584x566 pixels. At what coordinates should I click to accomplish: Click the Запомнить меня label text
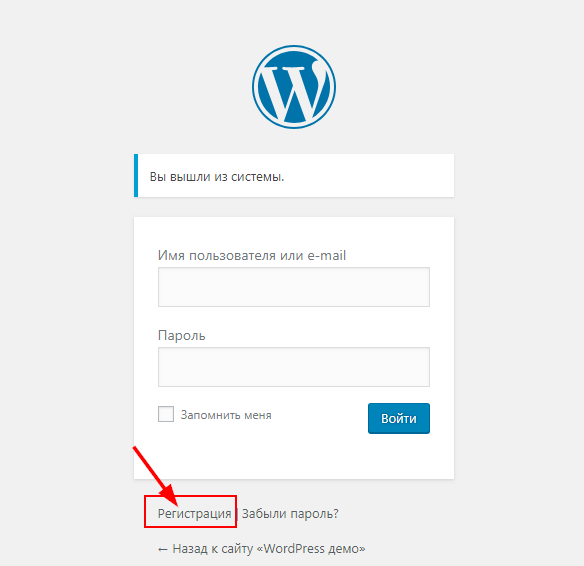[x=226, y=415]
